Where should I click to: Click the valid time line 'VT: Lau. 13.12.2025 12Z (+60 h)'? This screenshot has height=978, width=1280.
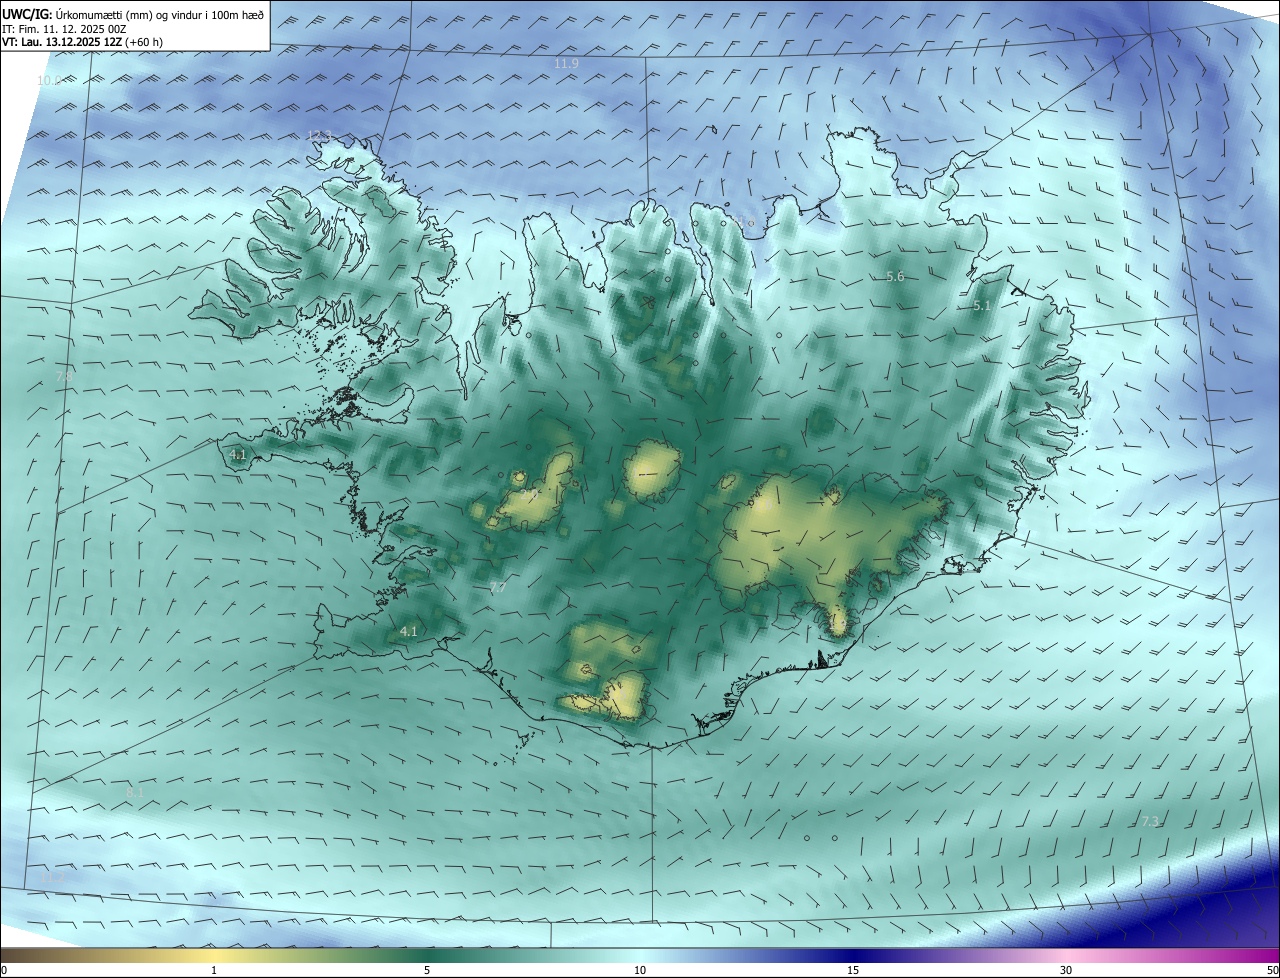pyautogui.click(x=82, y=43)
